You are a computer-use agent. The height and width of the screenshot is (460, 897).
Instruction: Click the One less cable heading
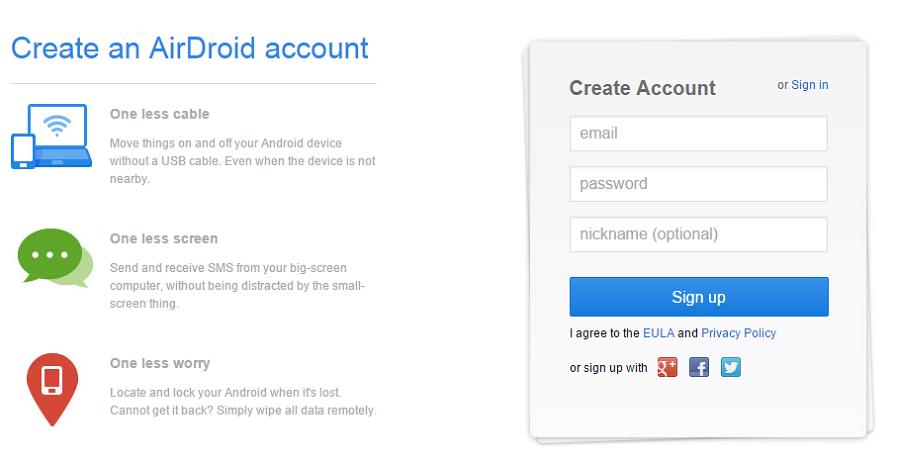pos(160,114)
